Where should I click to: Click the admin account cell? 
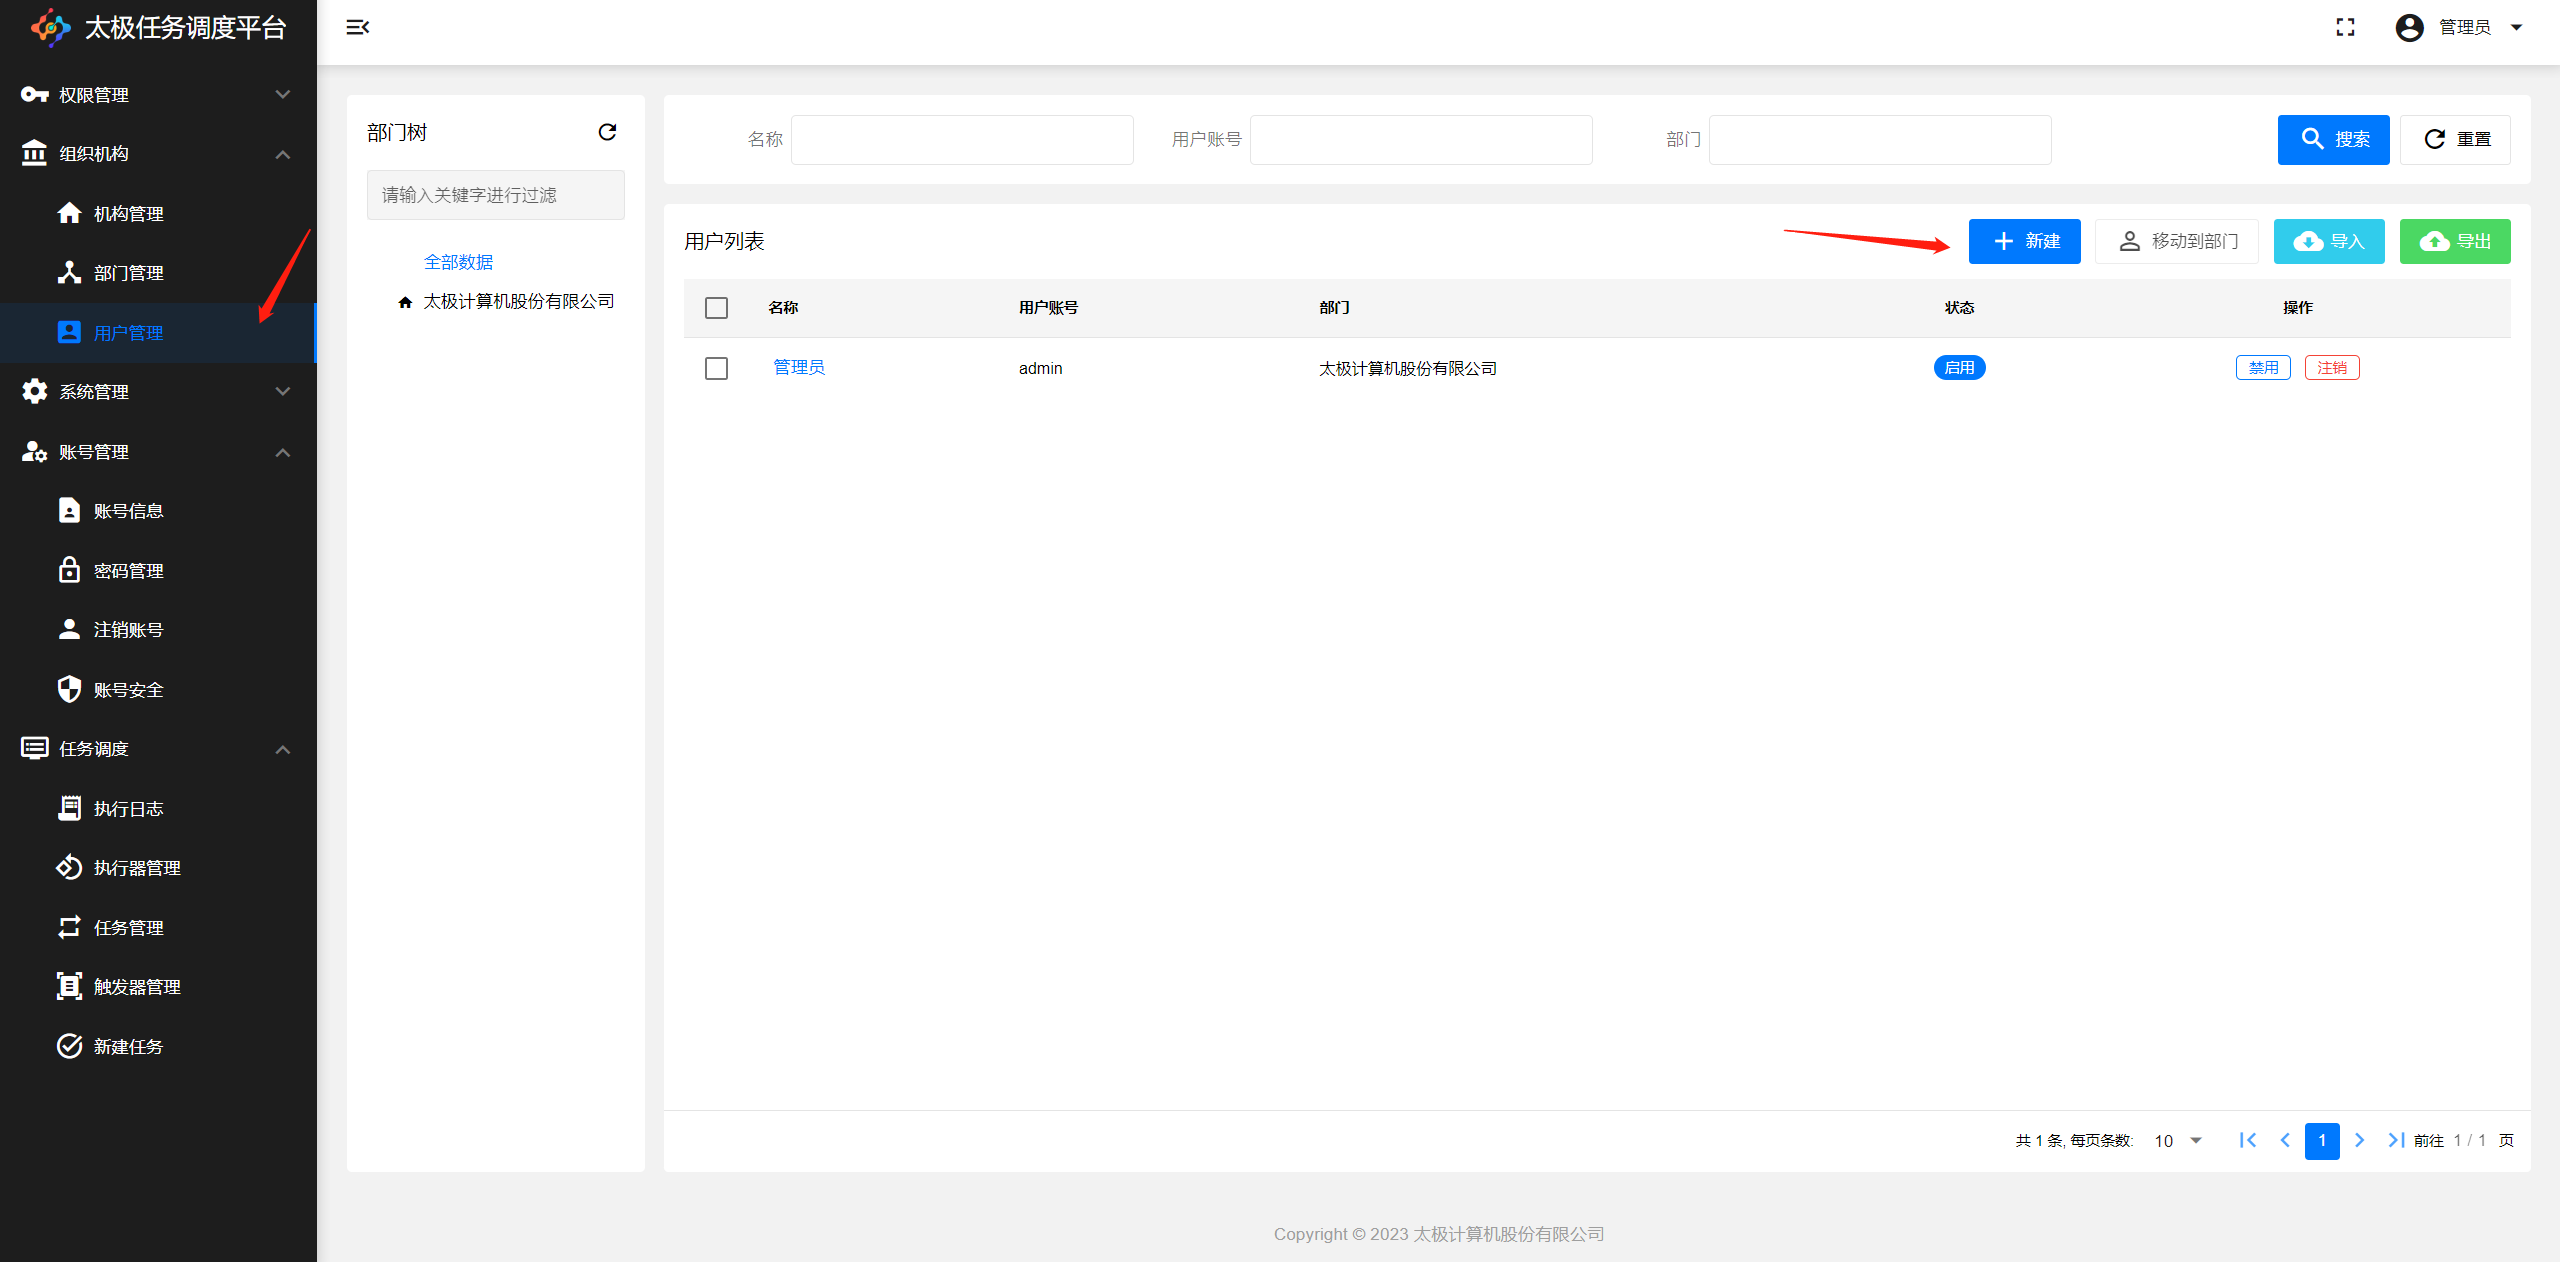point(1040,368)
